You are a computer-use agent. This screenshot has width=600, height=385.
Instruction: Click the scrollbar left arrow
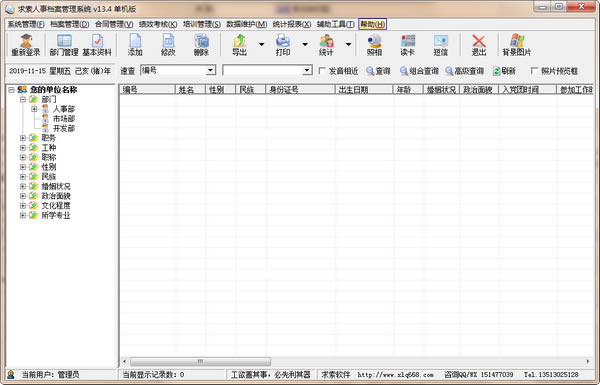(124, 361)
